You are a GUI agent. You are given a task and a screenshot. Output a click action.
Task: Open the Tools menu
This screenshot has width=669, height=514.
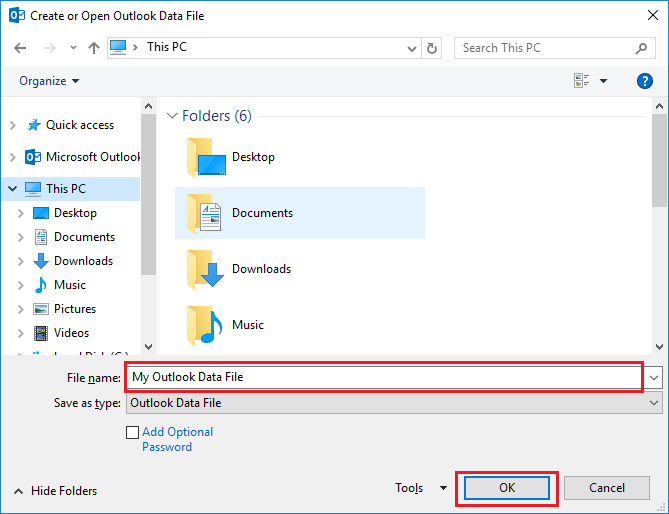point(422,488)
